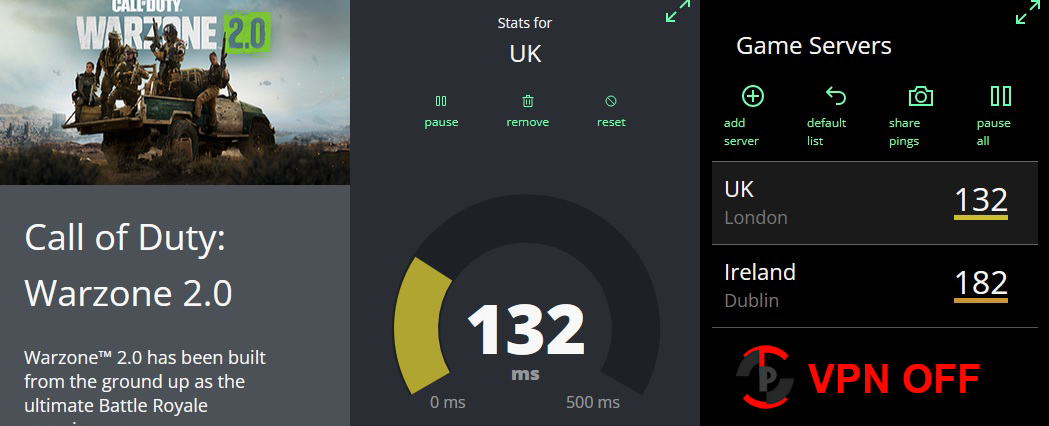
Task: Pause pinging for the UK stats
Action: pyautogui.click(x=441, y=111)
